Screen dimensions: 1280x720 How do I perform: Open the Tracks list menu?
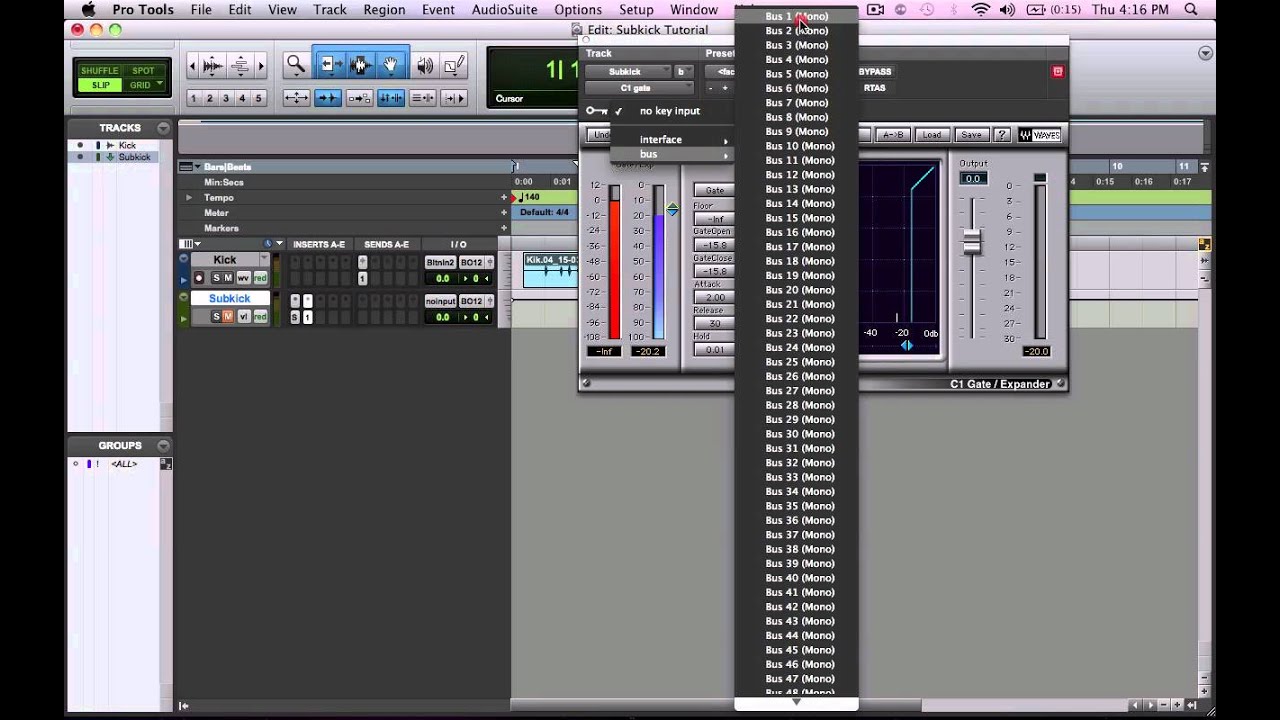click(x=162, y=128)
